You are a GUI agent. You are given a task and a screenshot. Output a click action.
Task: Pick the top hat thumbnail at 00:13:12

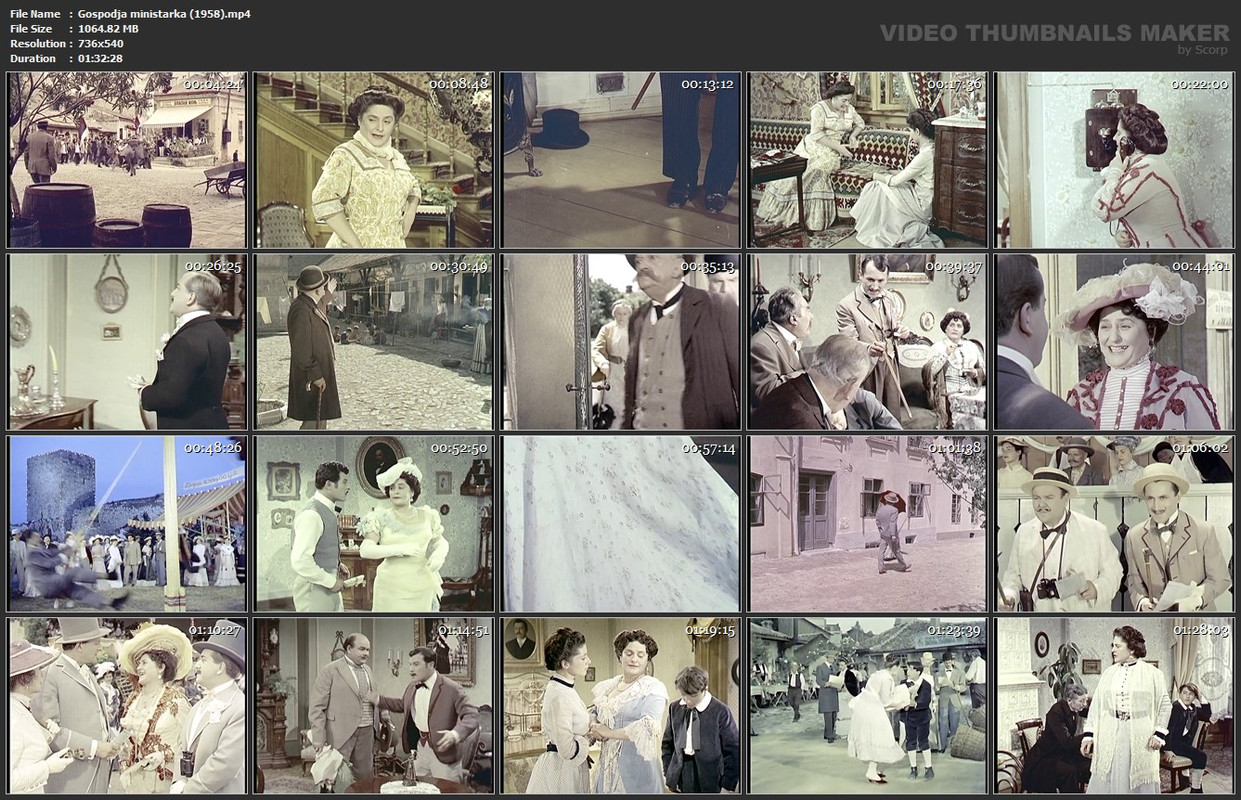click(x=620, y=159)
